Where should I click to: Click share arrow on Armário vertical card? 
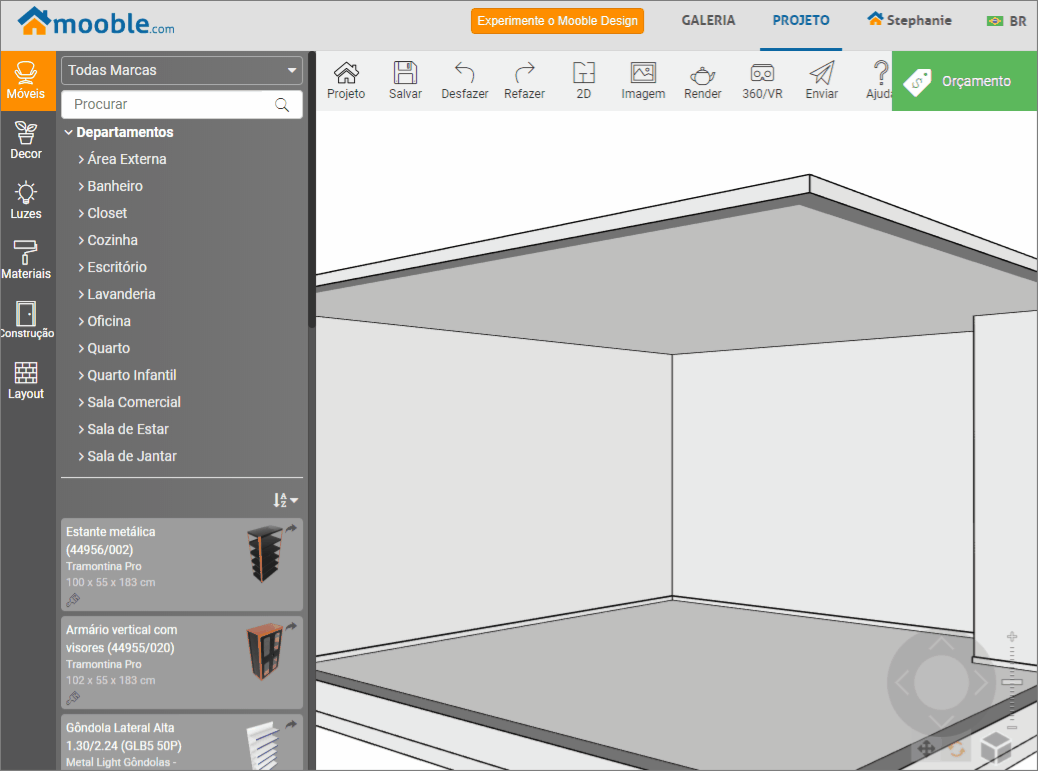coord(291,626)
